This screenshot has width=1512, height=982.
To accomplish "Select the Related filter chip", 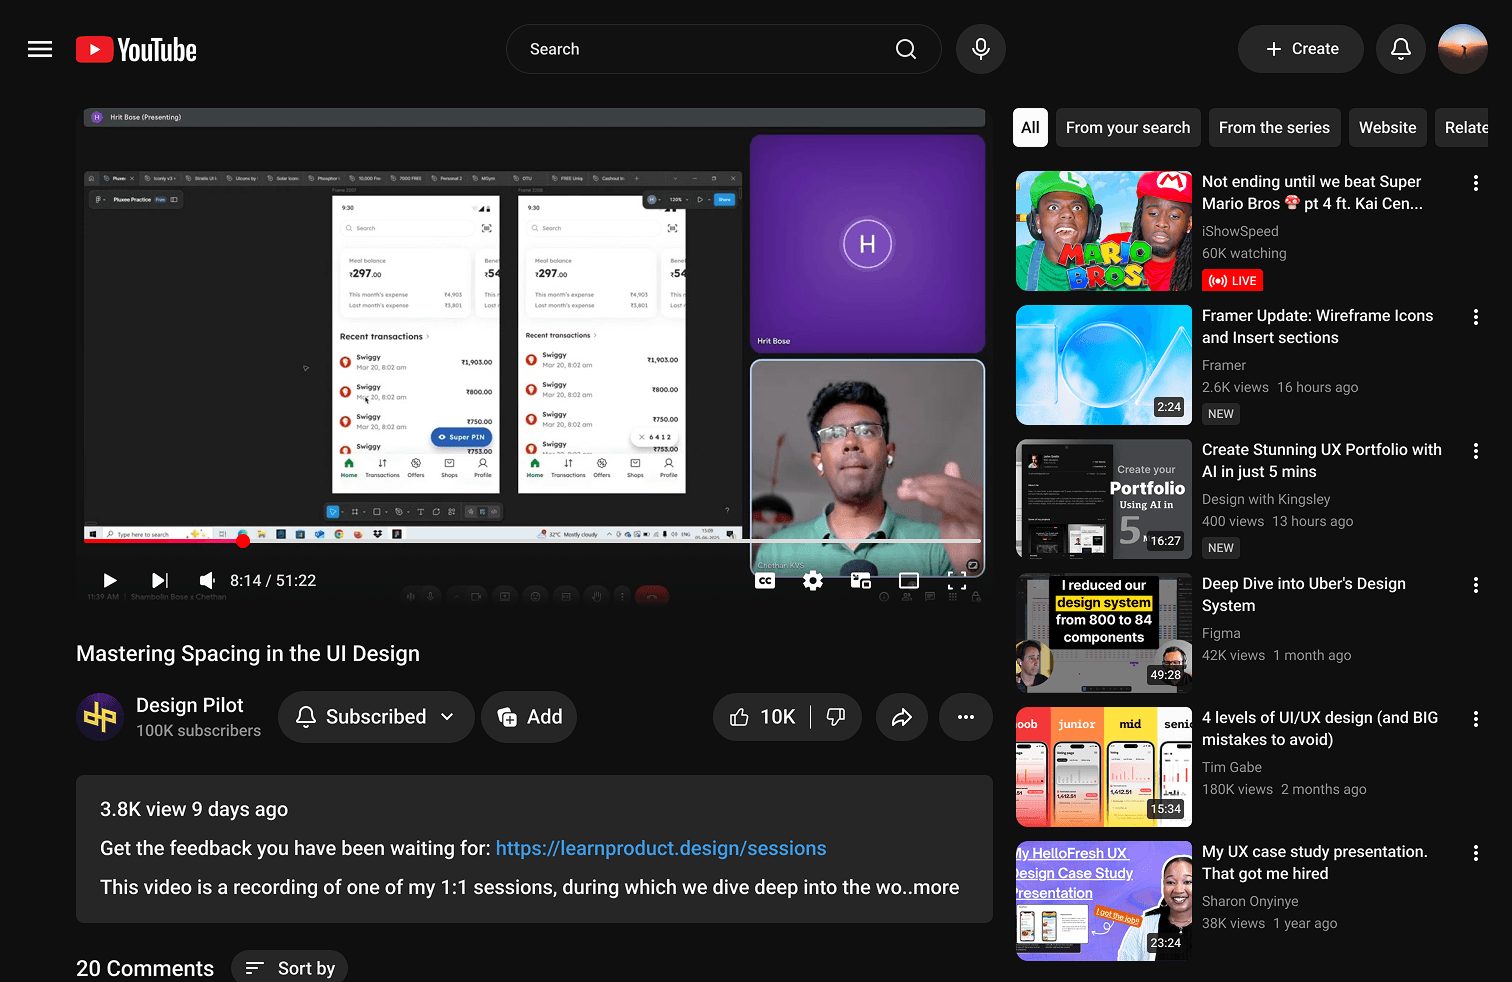I will pyautogui.click(x=1462, y=128).
